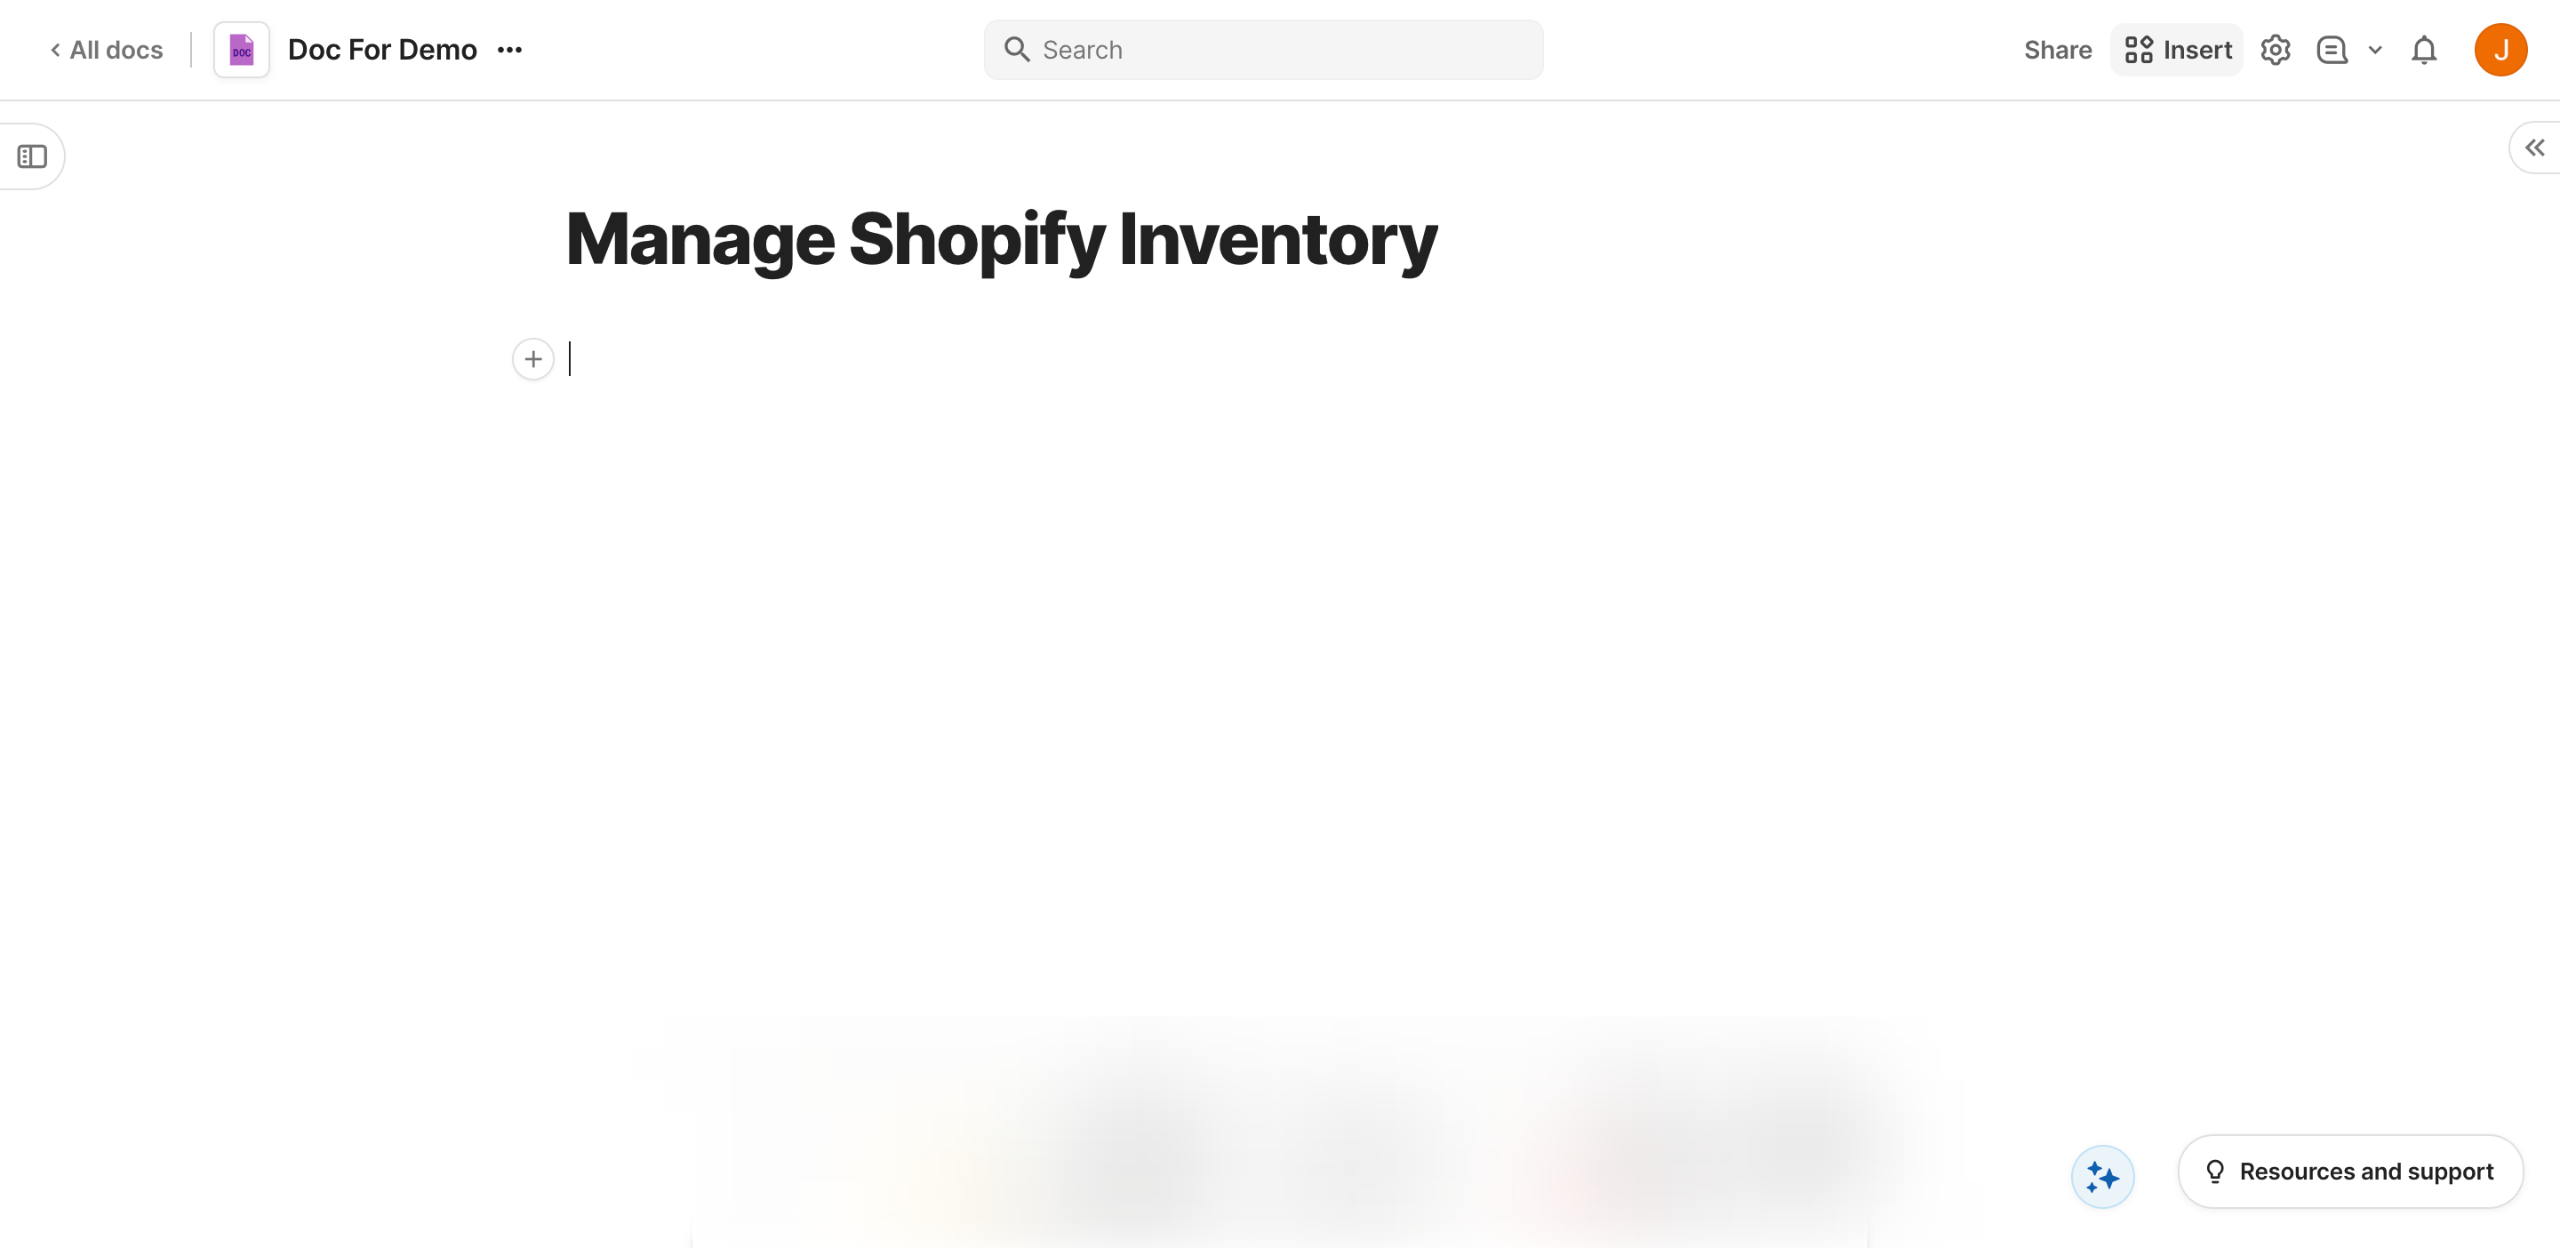This screenshot has width=2560, height=1248.
Task: Open the AI assistant sparkle button
Action: [2102, 1177]
